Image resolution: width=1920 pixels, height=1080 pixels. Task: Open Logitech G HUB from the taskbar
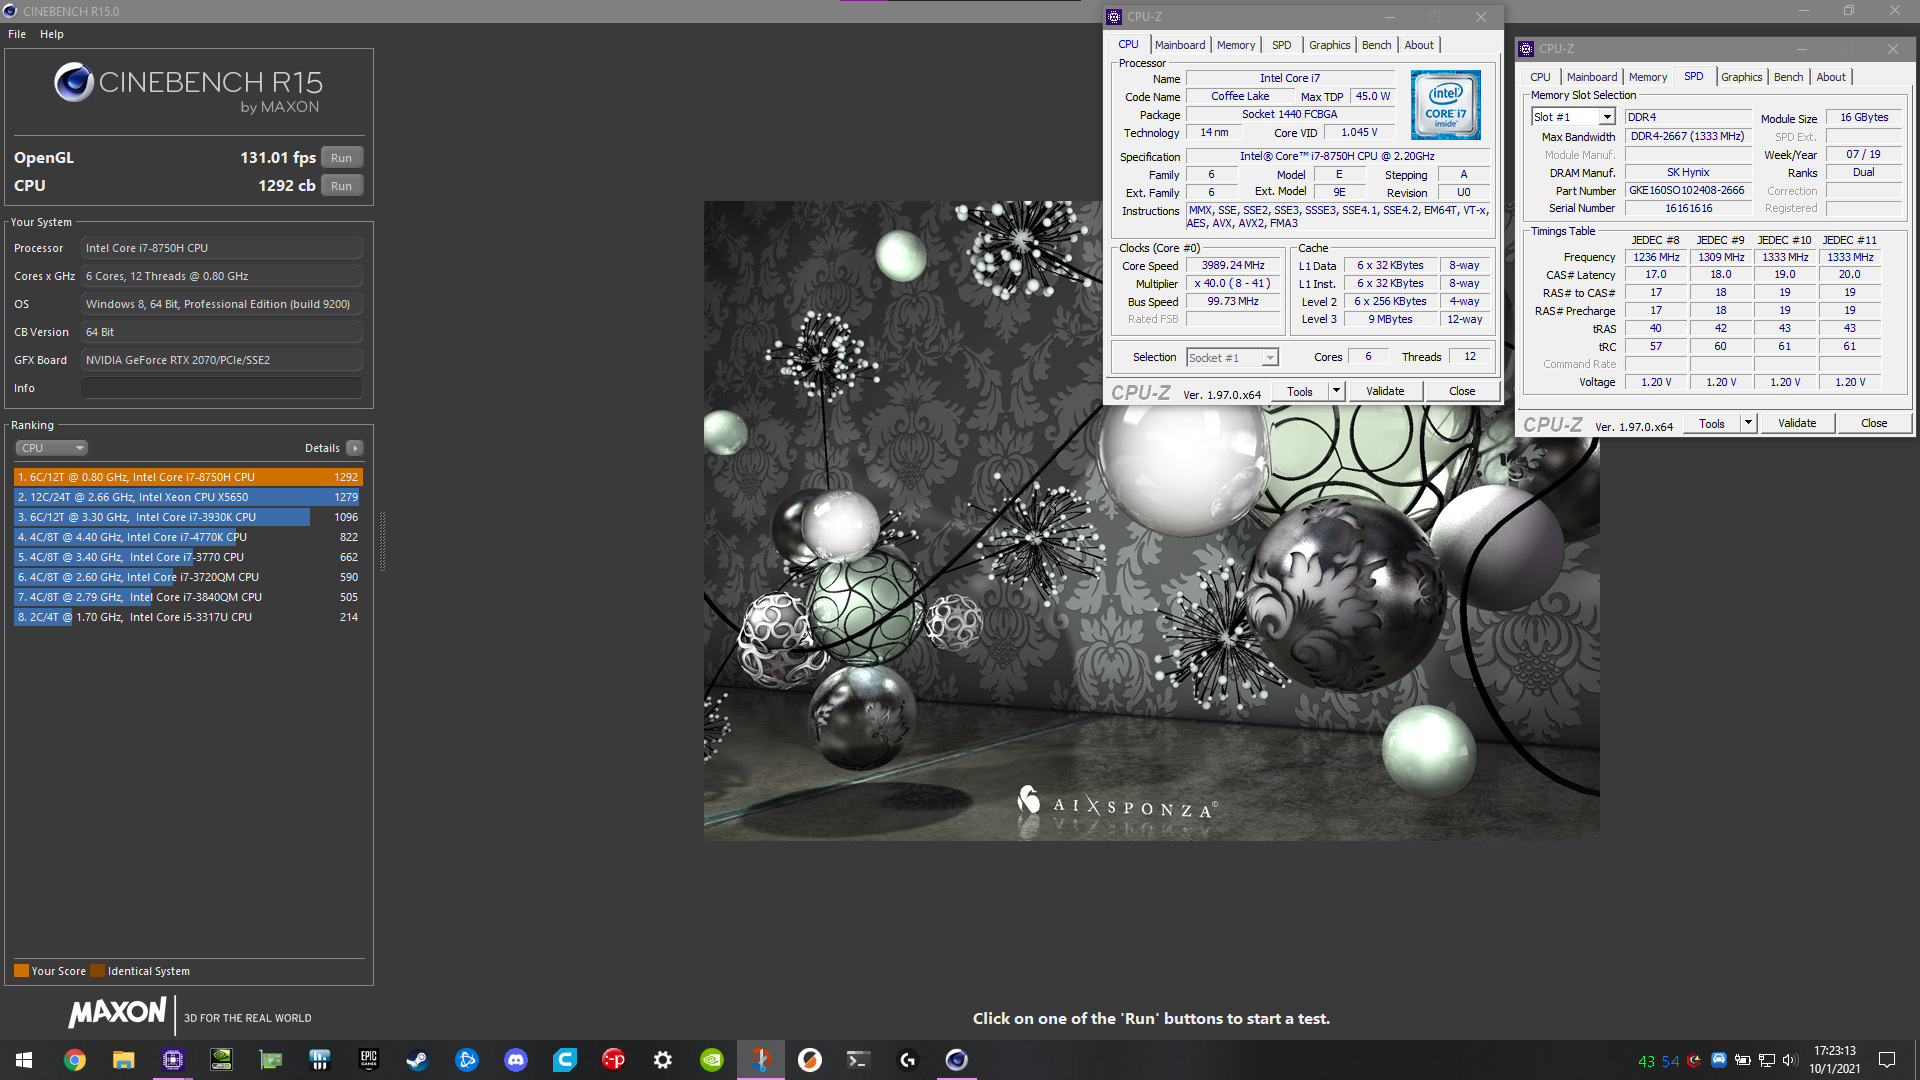click(x=908, y=1060)
